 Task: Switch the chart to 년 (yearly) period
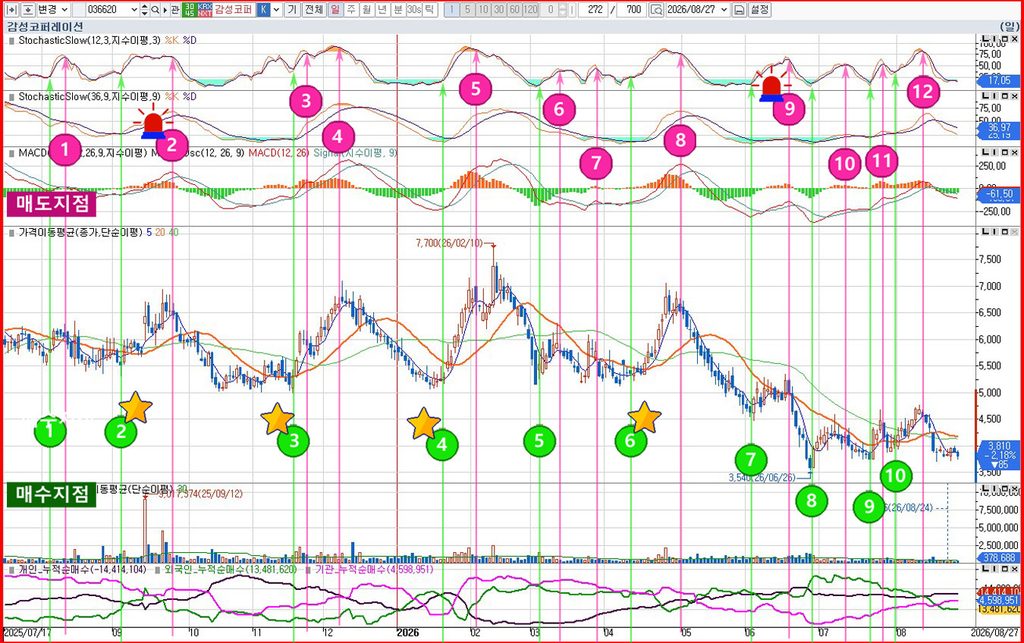click(382, 10)
